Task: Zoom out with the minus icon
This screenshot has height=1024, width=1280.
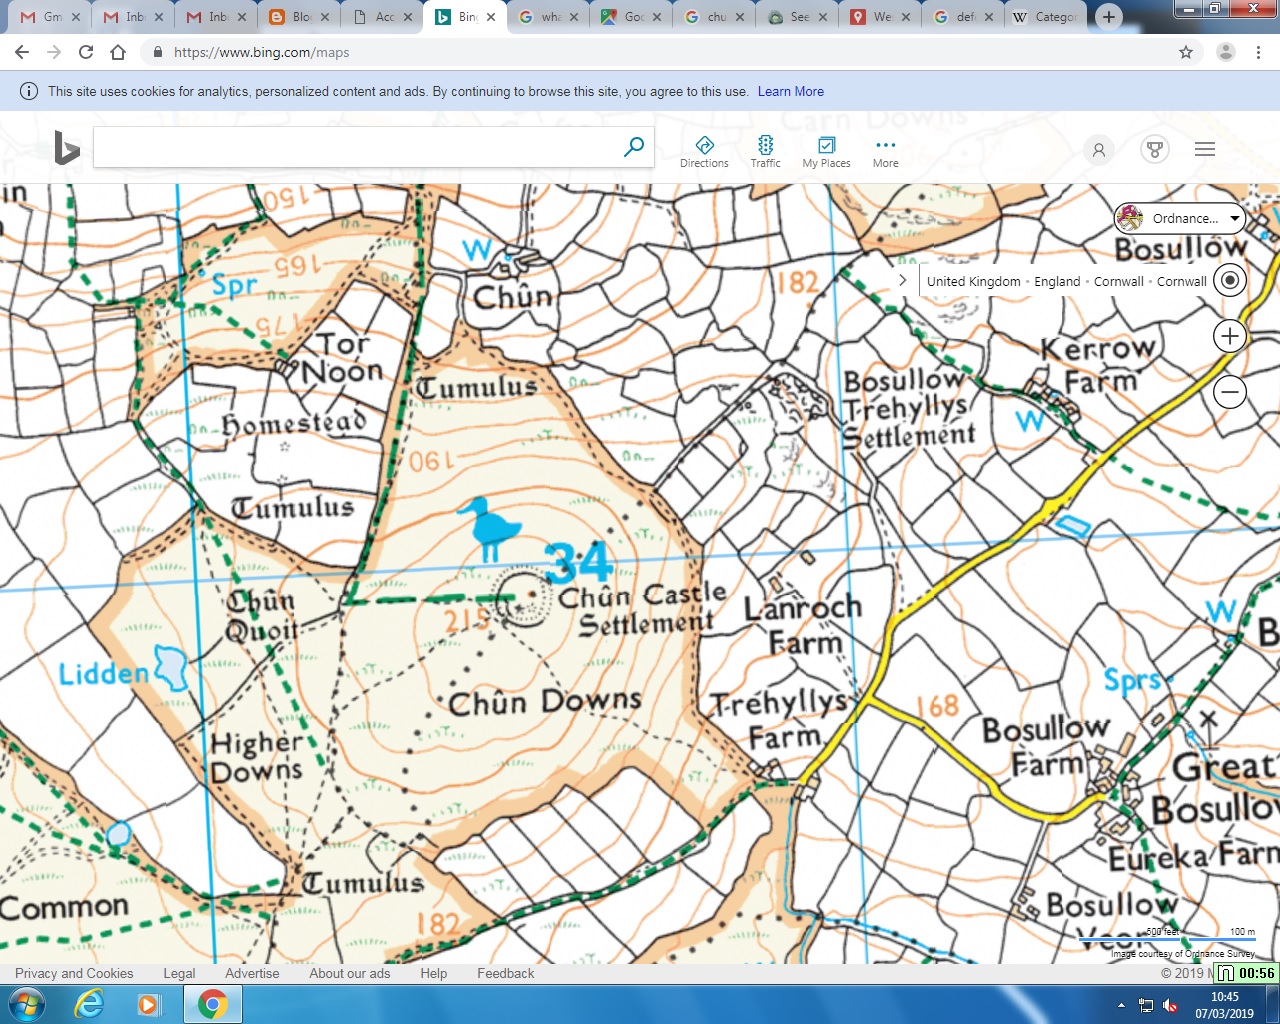Action: click(x=1229, y=392)
